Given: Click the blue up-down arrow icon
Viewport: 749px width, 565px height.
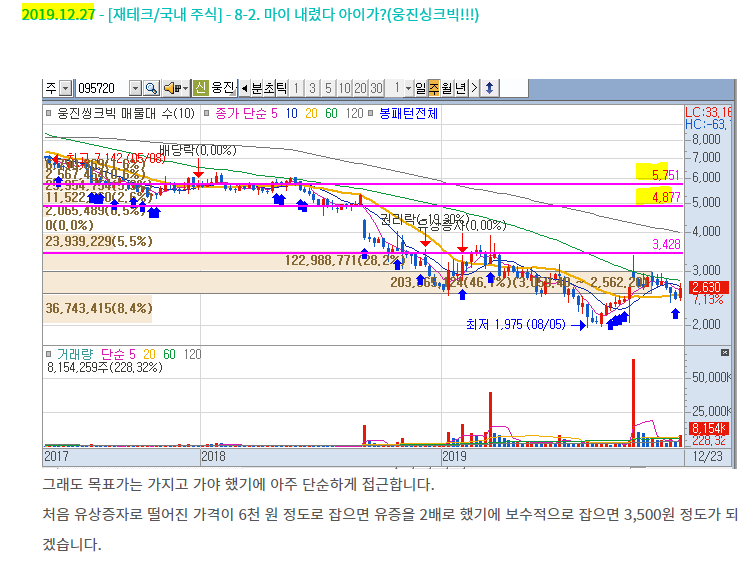Looking at the screenshot, I should (x=489, y=88).
